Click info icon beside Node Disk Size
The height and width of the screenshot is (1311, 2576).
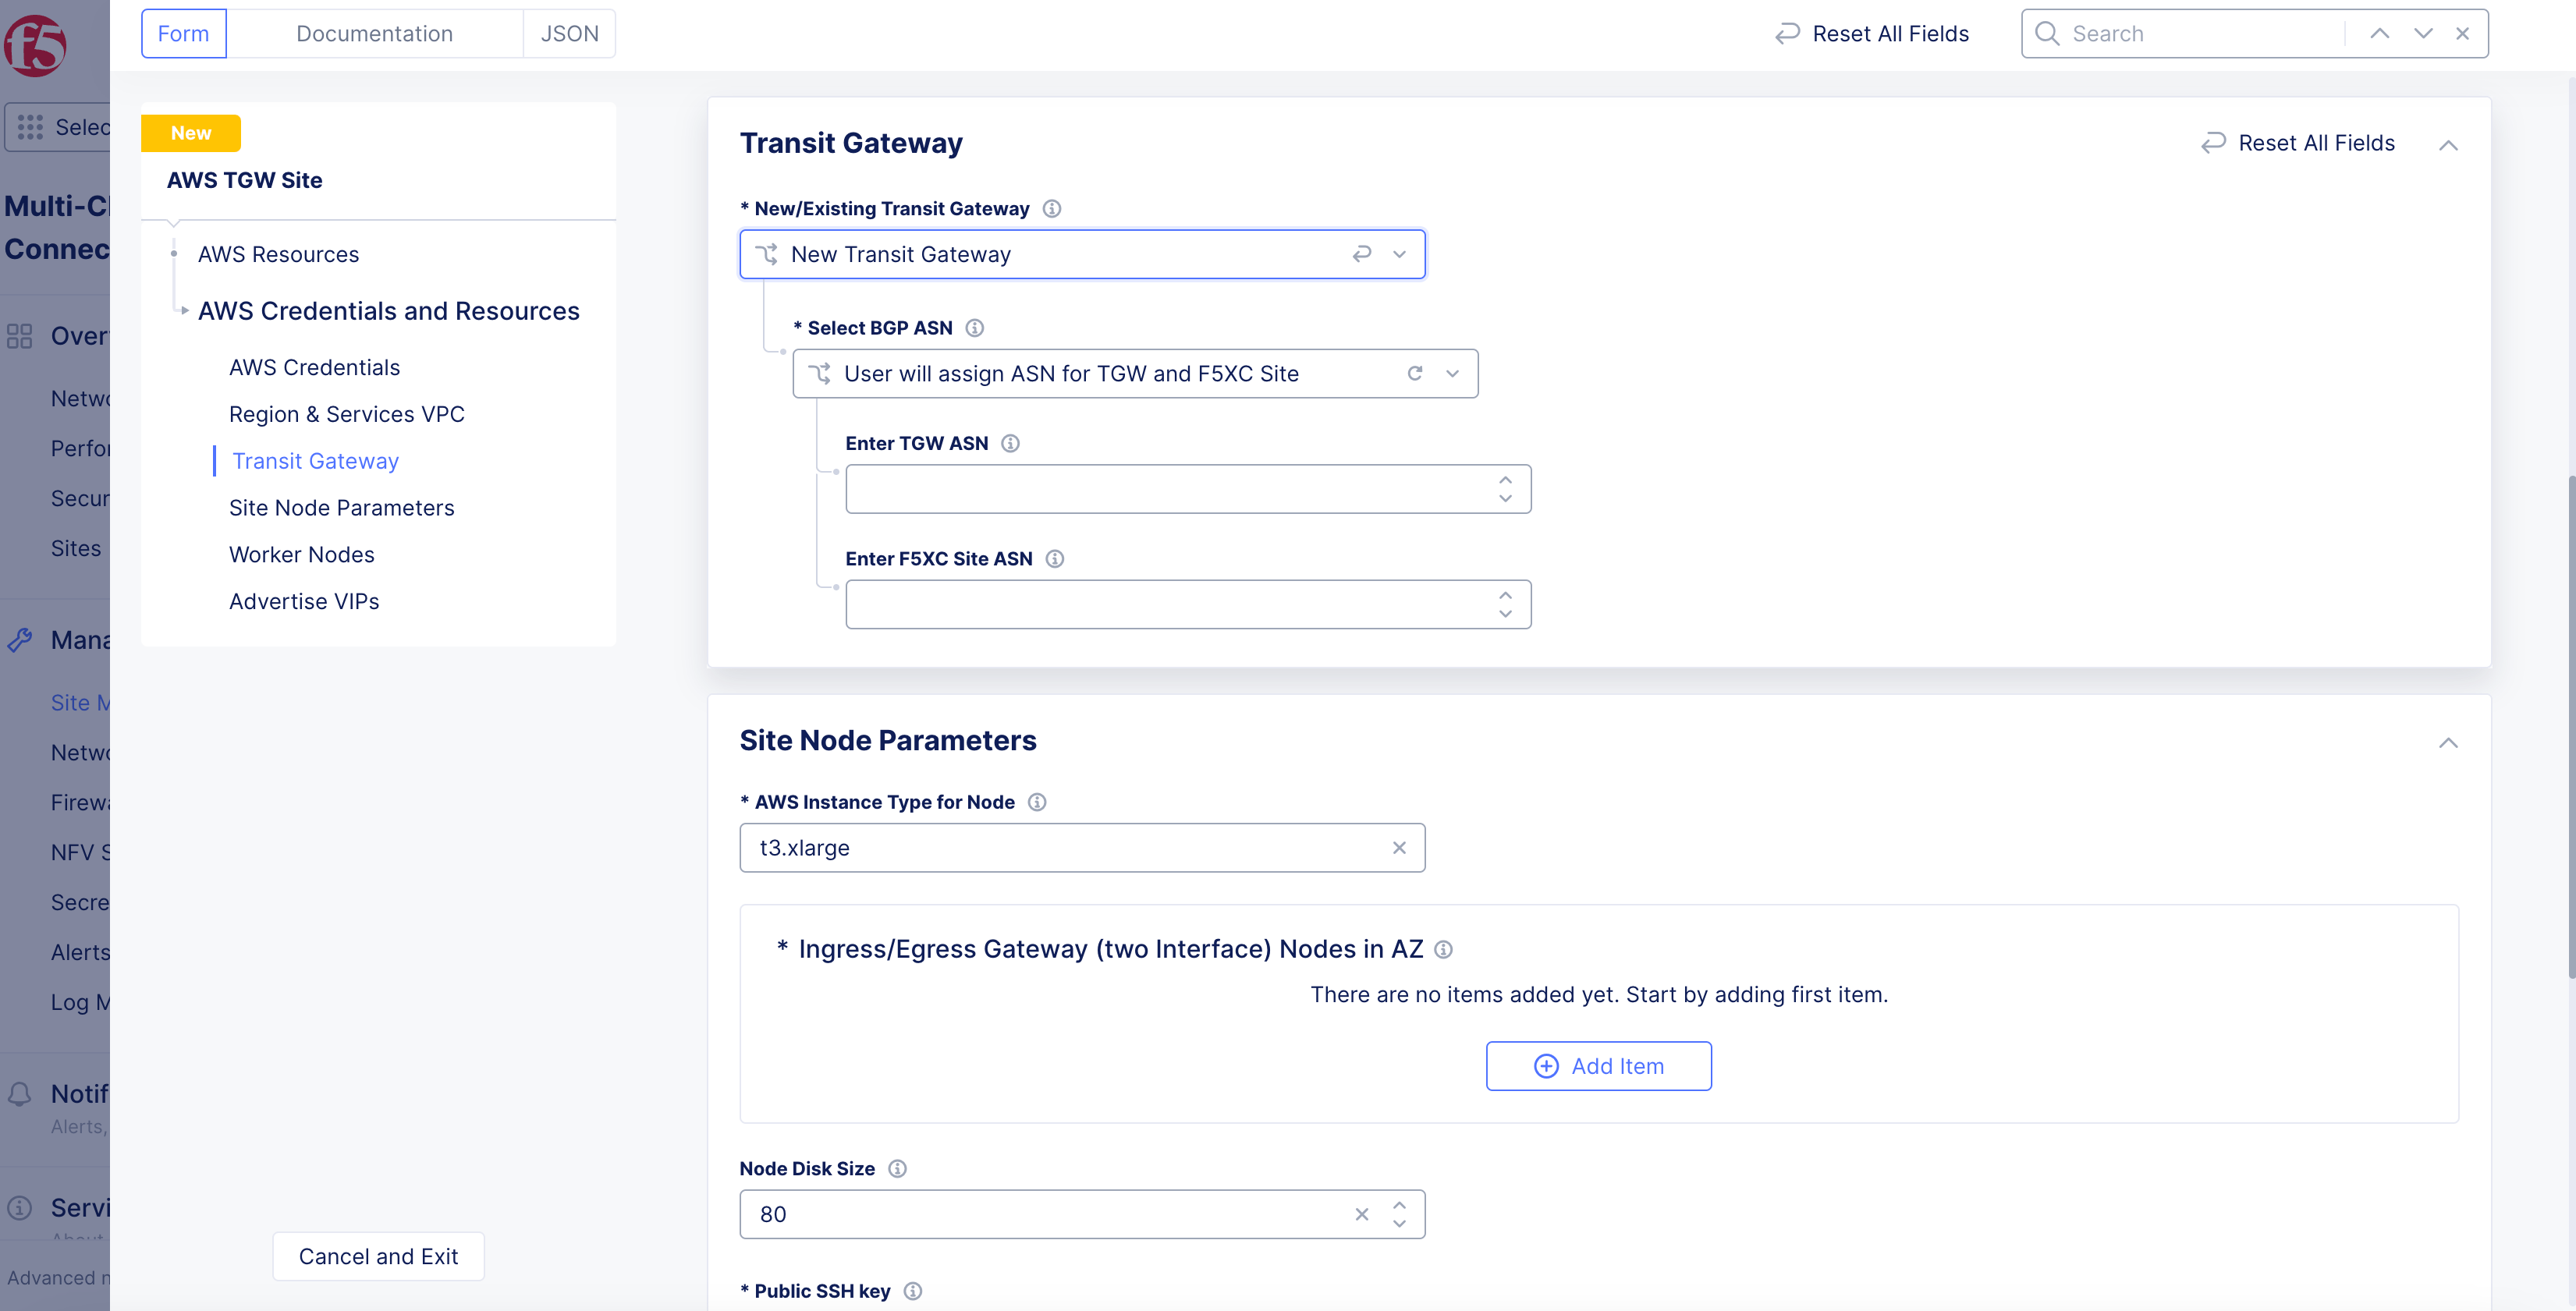pyautogui.click(x=897, y=1168)
